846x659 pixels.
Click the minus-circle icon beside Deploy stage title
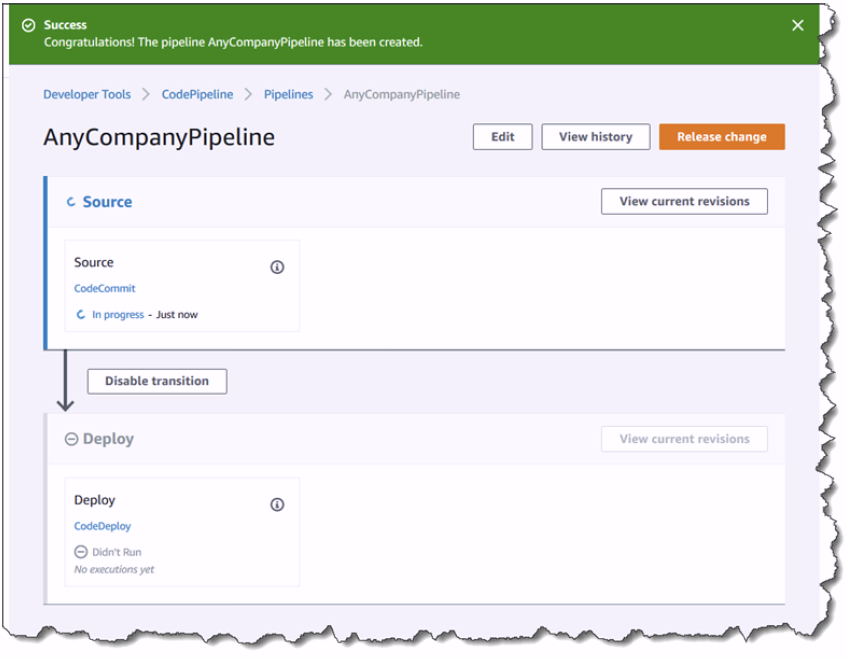click(71, 439)
